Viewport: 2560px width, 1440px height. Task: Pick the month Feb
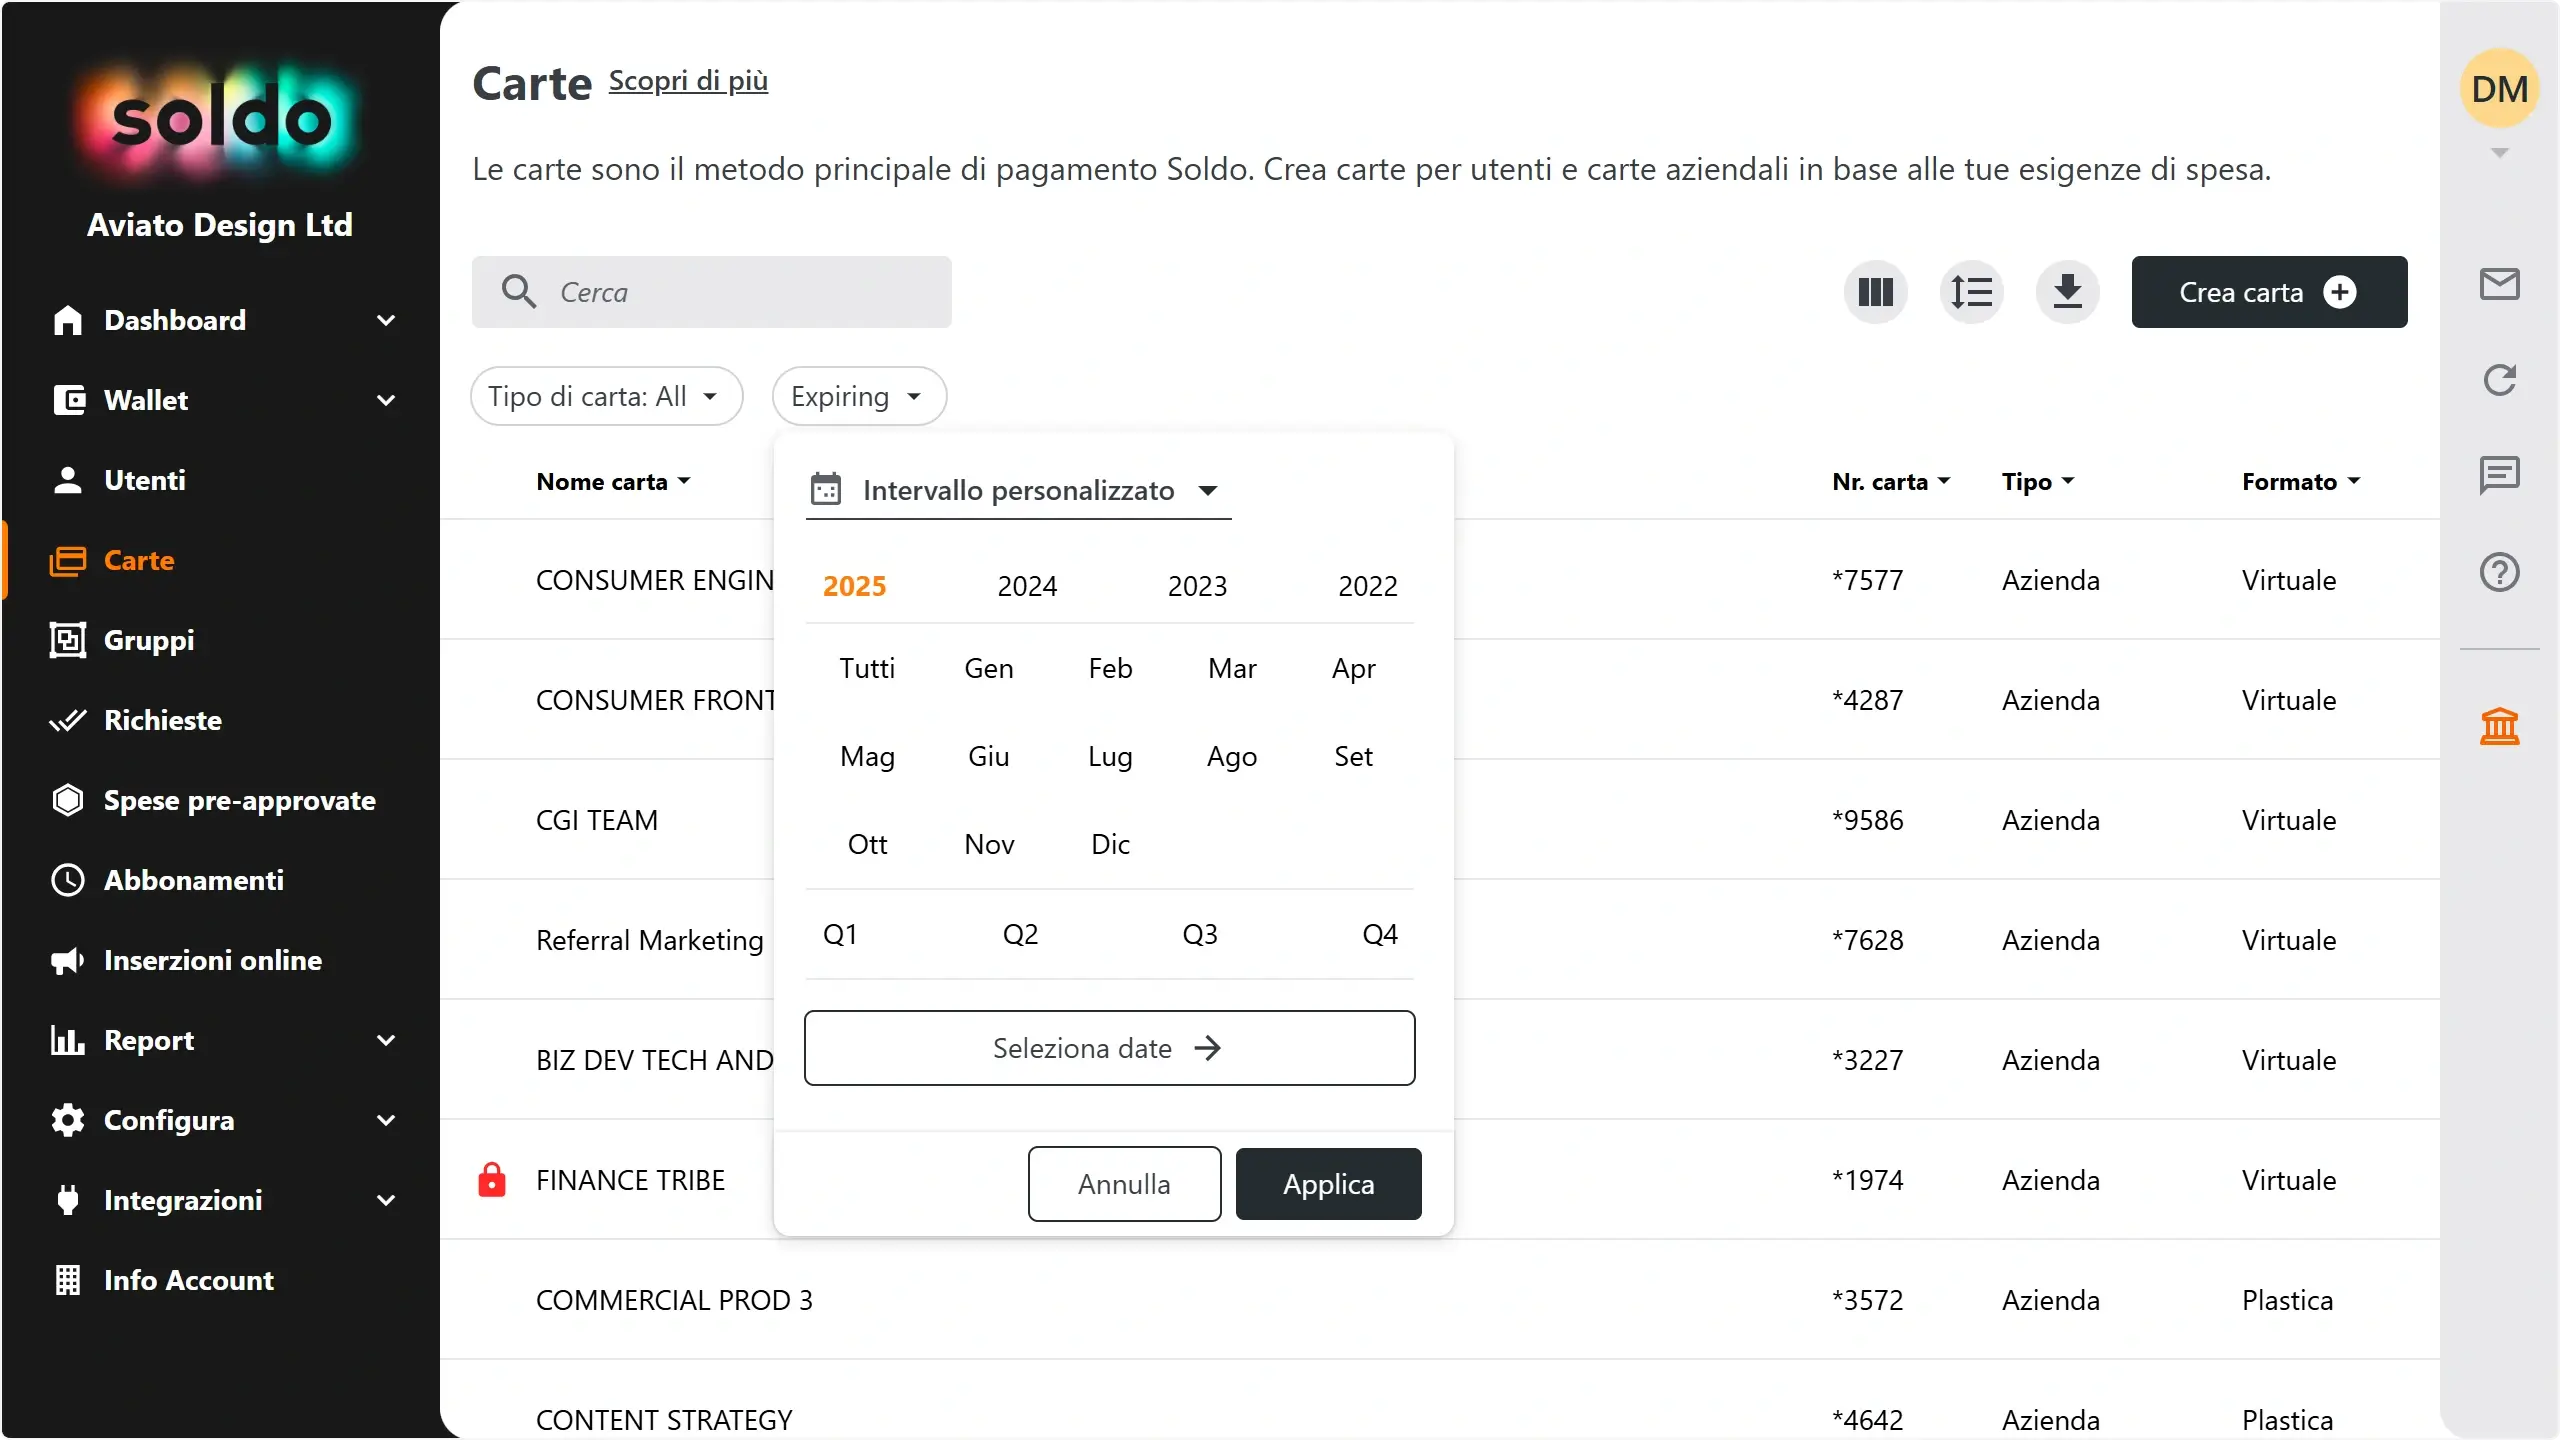[1110, 668]
